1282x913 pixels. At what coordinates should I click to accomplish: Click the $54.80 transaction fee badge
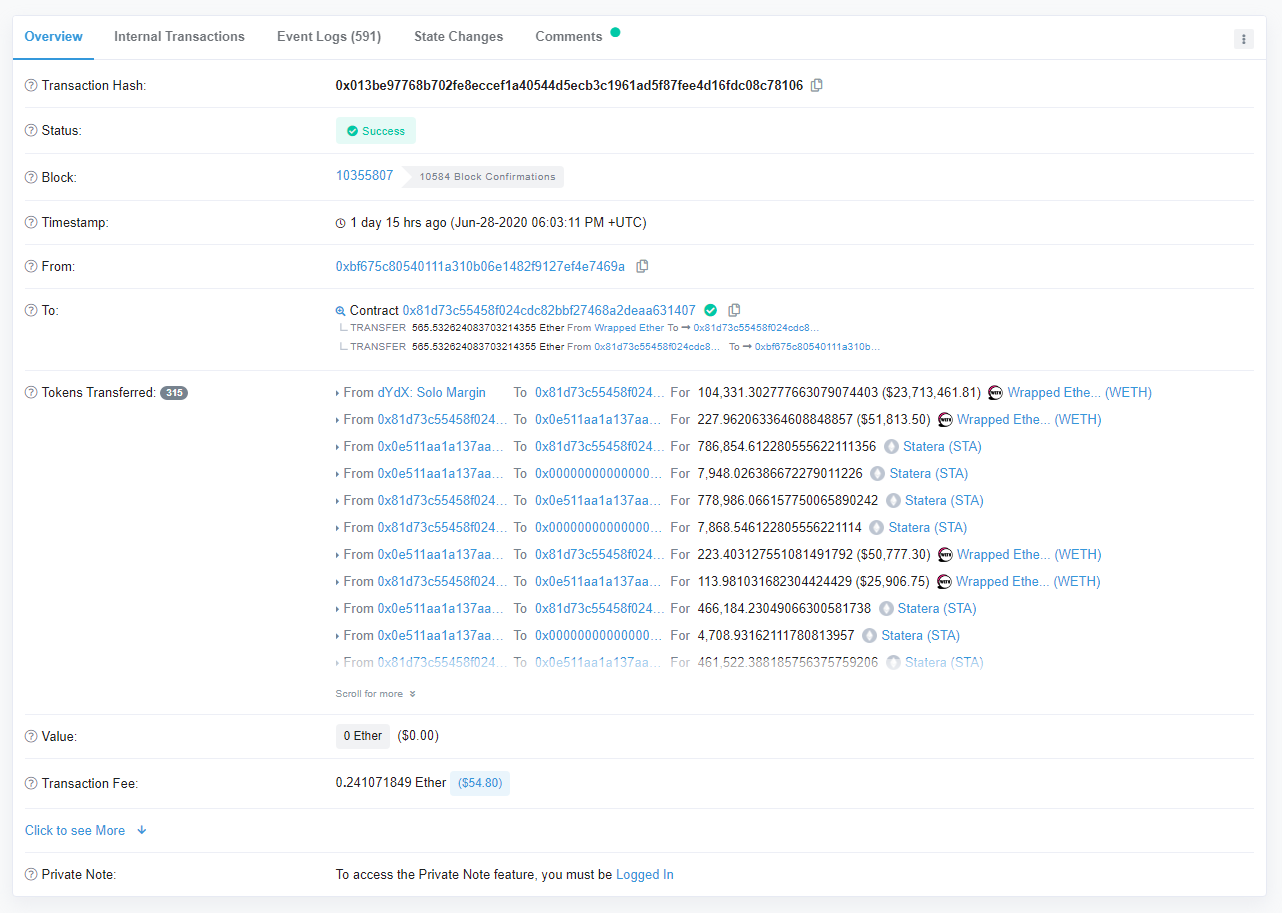[479, 784]
